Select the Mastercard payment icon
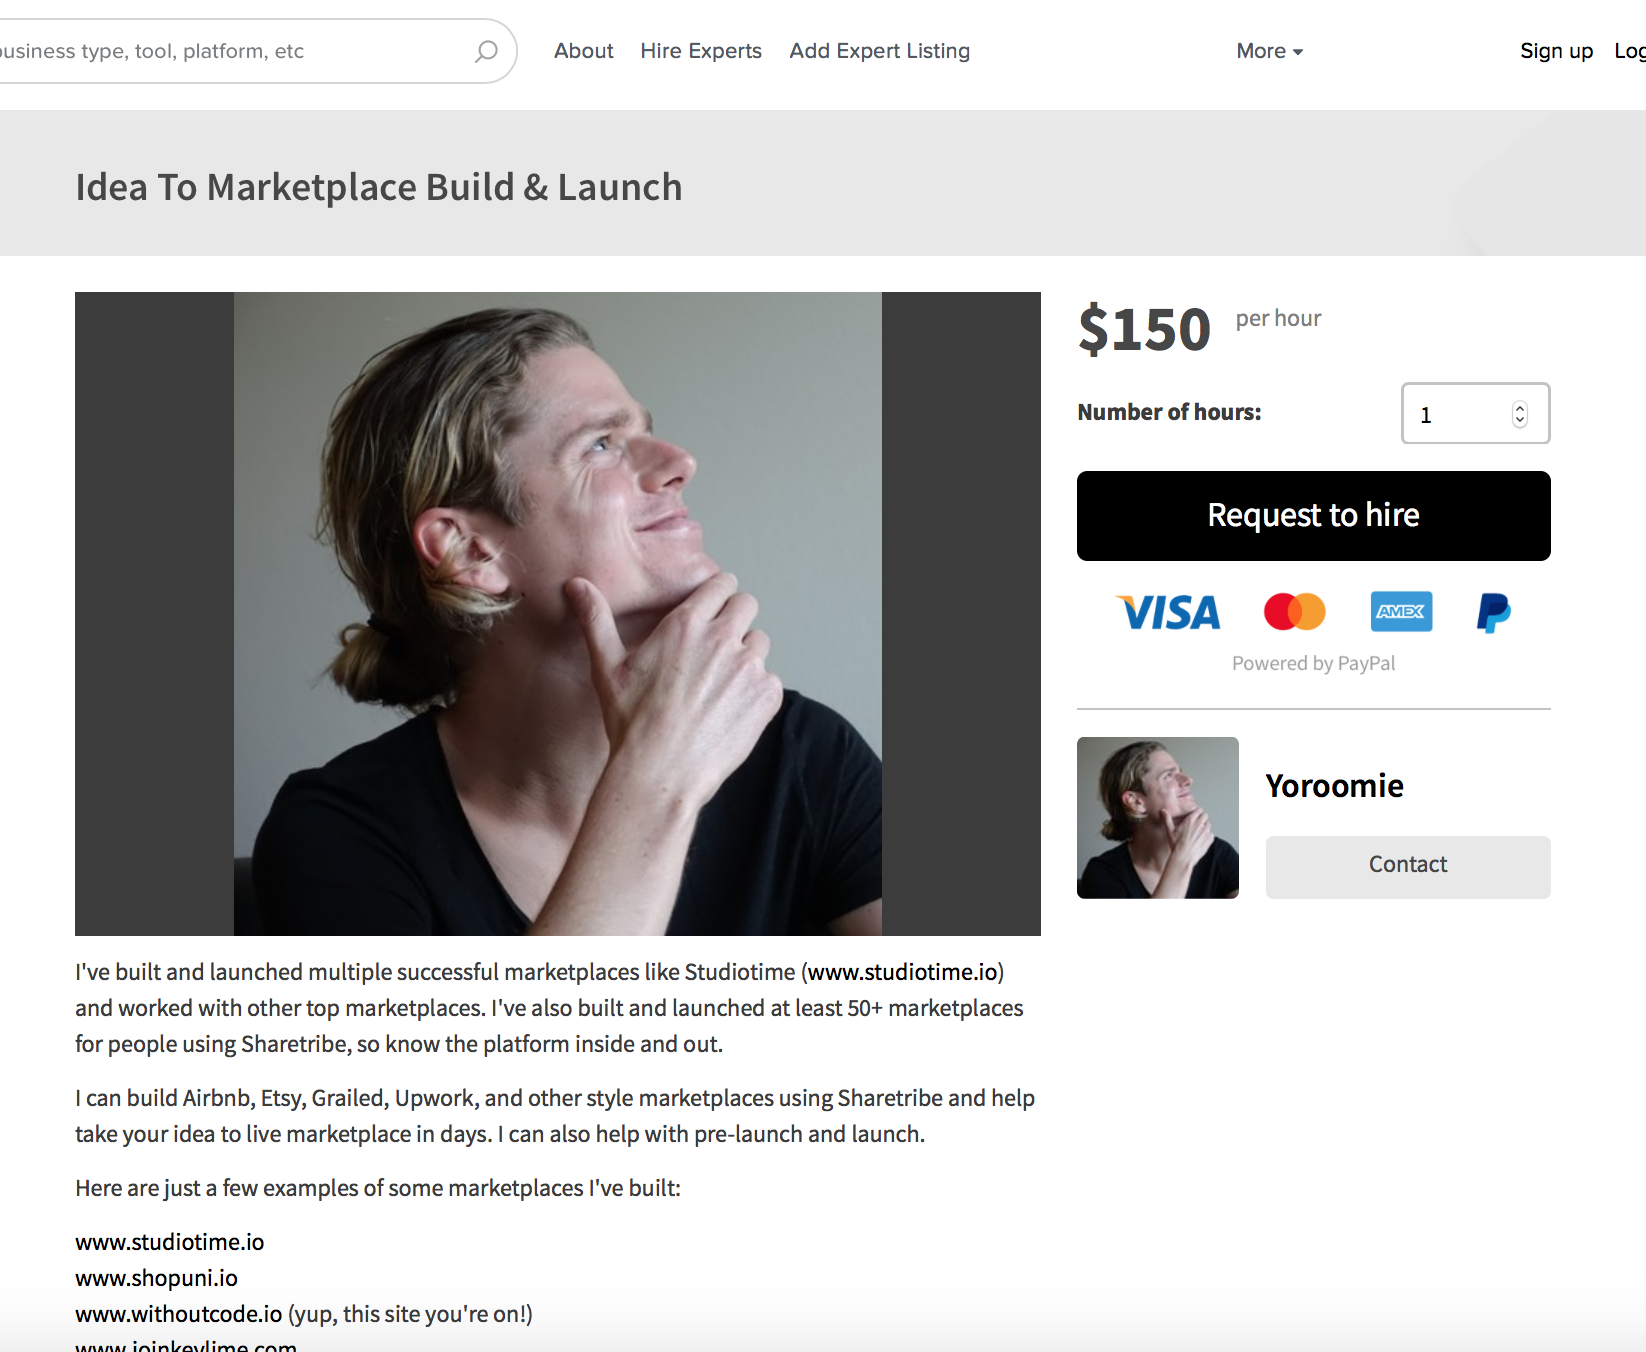Screen dimensions: 1646x1352 coord(1295,612)
